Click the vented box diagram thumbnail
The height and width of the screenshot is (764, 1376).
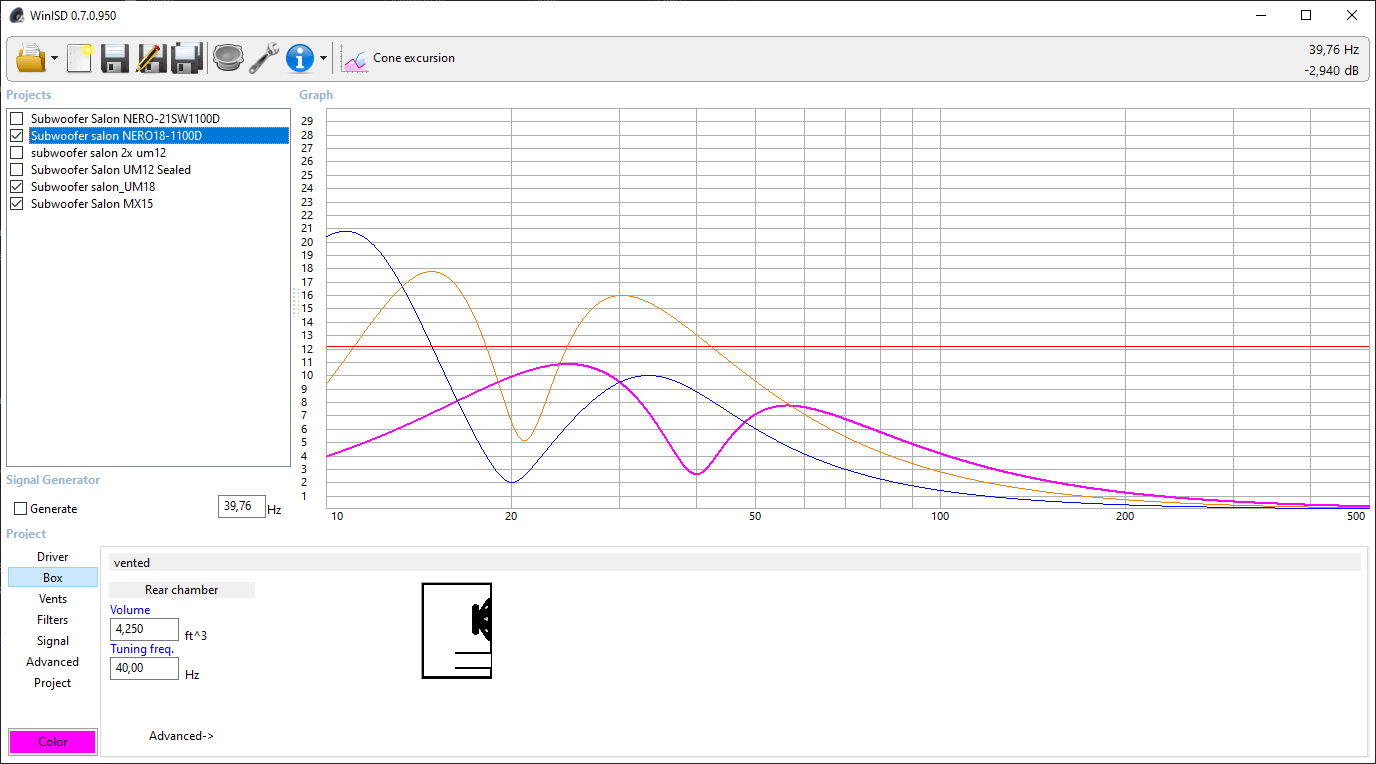pos(457,631)
